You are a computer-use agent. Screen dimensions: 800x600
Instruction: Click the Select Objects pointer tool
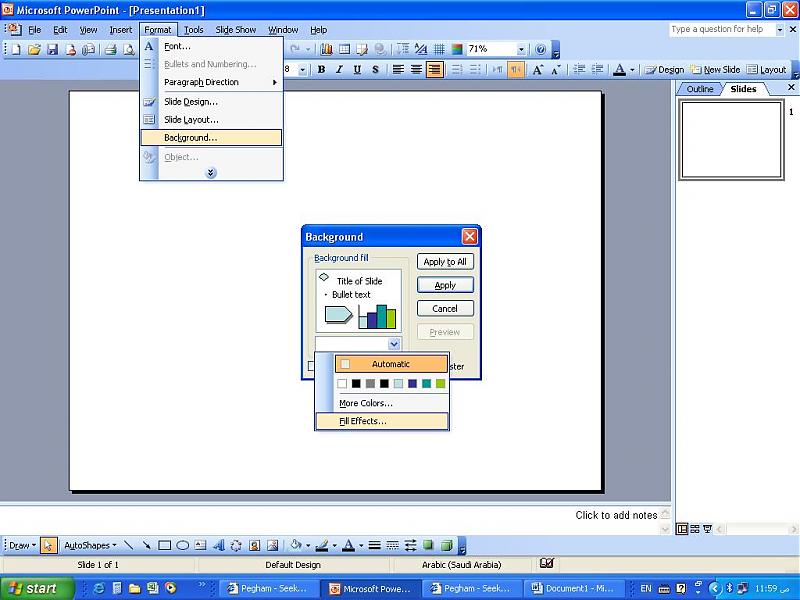pos(48,545)
